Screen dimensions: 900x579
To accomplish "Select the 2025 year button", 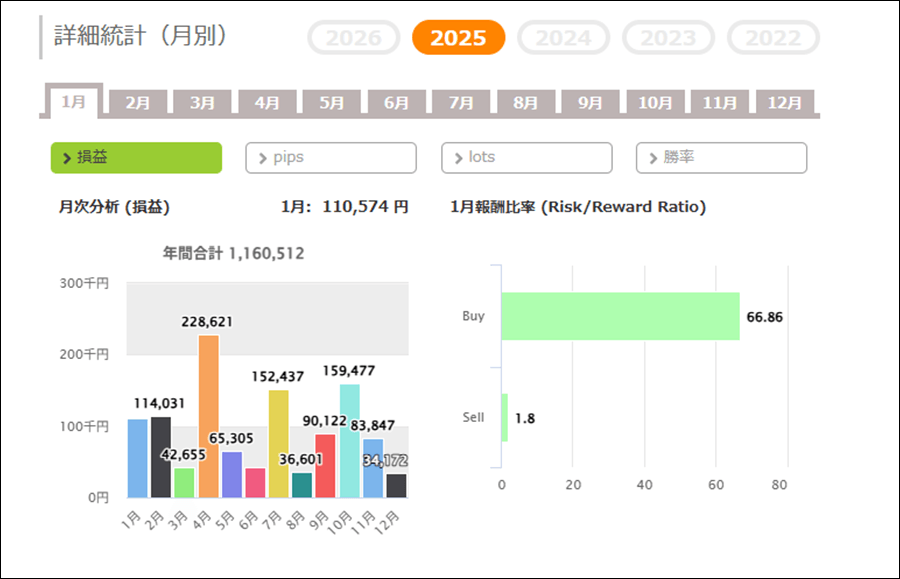I will coord(458,38).
